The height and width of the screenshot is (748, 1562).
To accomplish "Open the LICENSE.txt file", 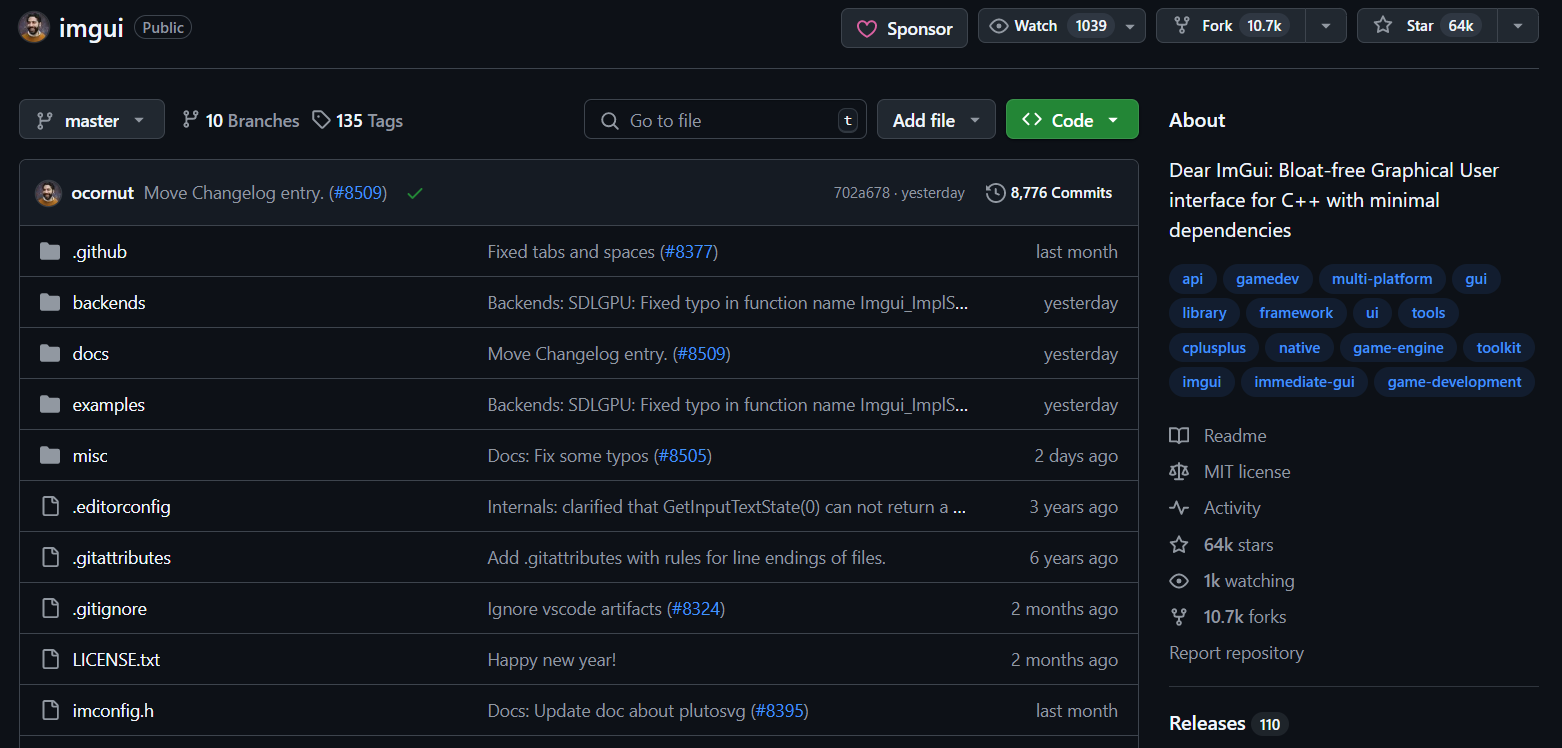I will point(116,659).
